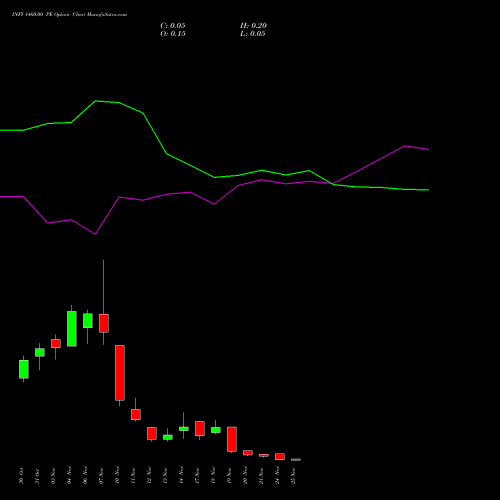Select the red candlestick for 24 Nov
This screenshot has width=500, height=500.
click(280, 457)
